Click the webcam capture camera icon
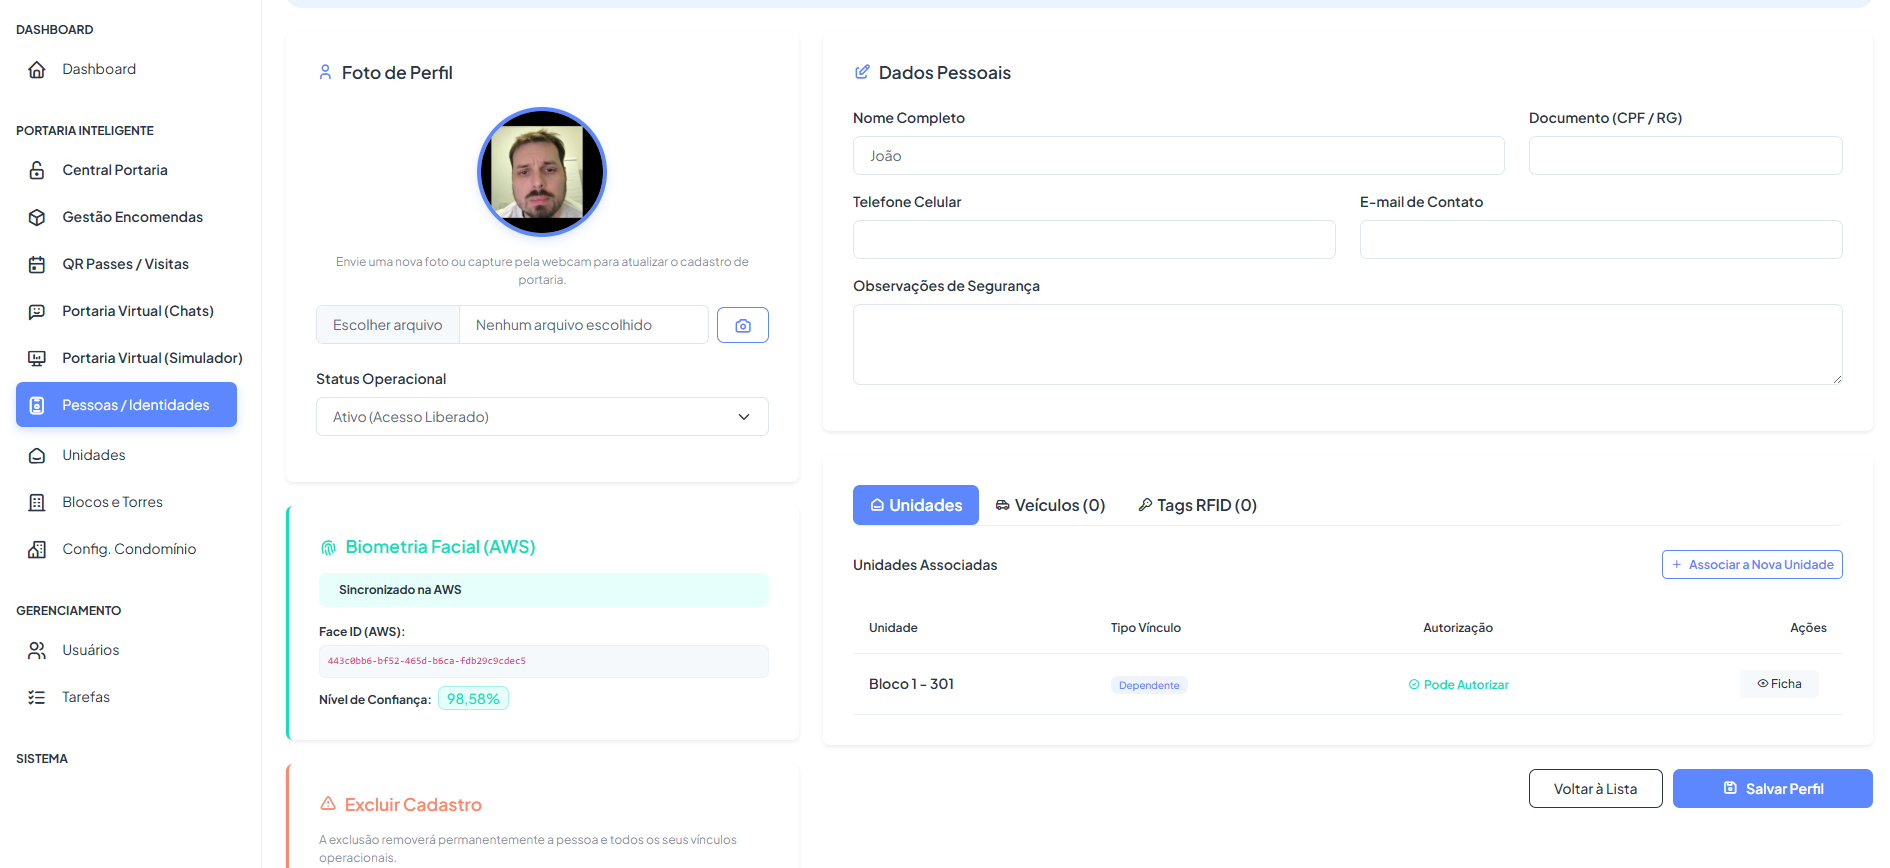 pyautogui.click(x=743, y=325)
